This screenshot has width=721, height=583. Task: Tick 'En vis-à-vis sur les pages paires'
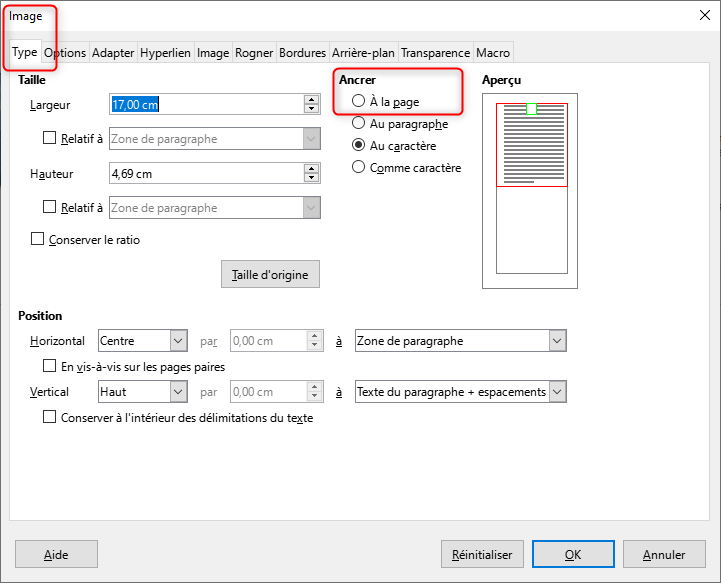pyautogui.click(x=50, y=366)
